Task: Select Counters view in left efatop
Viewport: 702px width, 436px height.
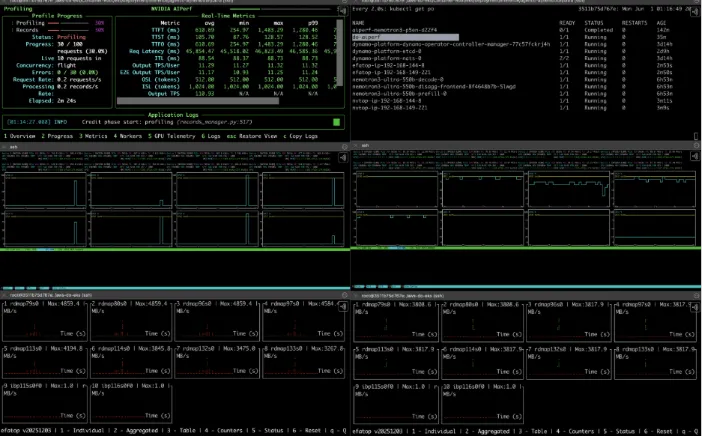Action: tap(224, 431)
